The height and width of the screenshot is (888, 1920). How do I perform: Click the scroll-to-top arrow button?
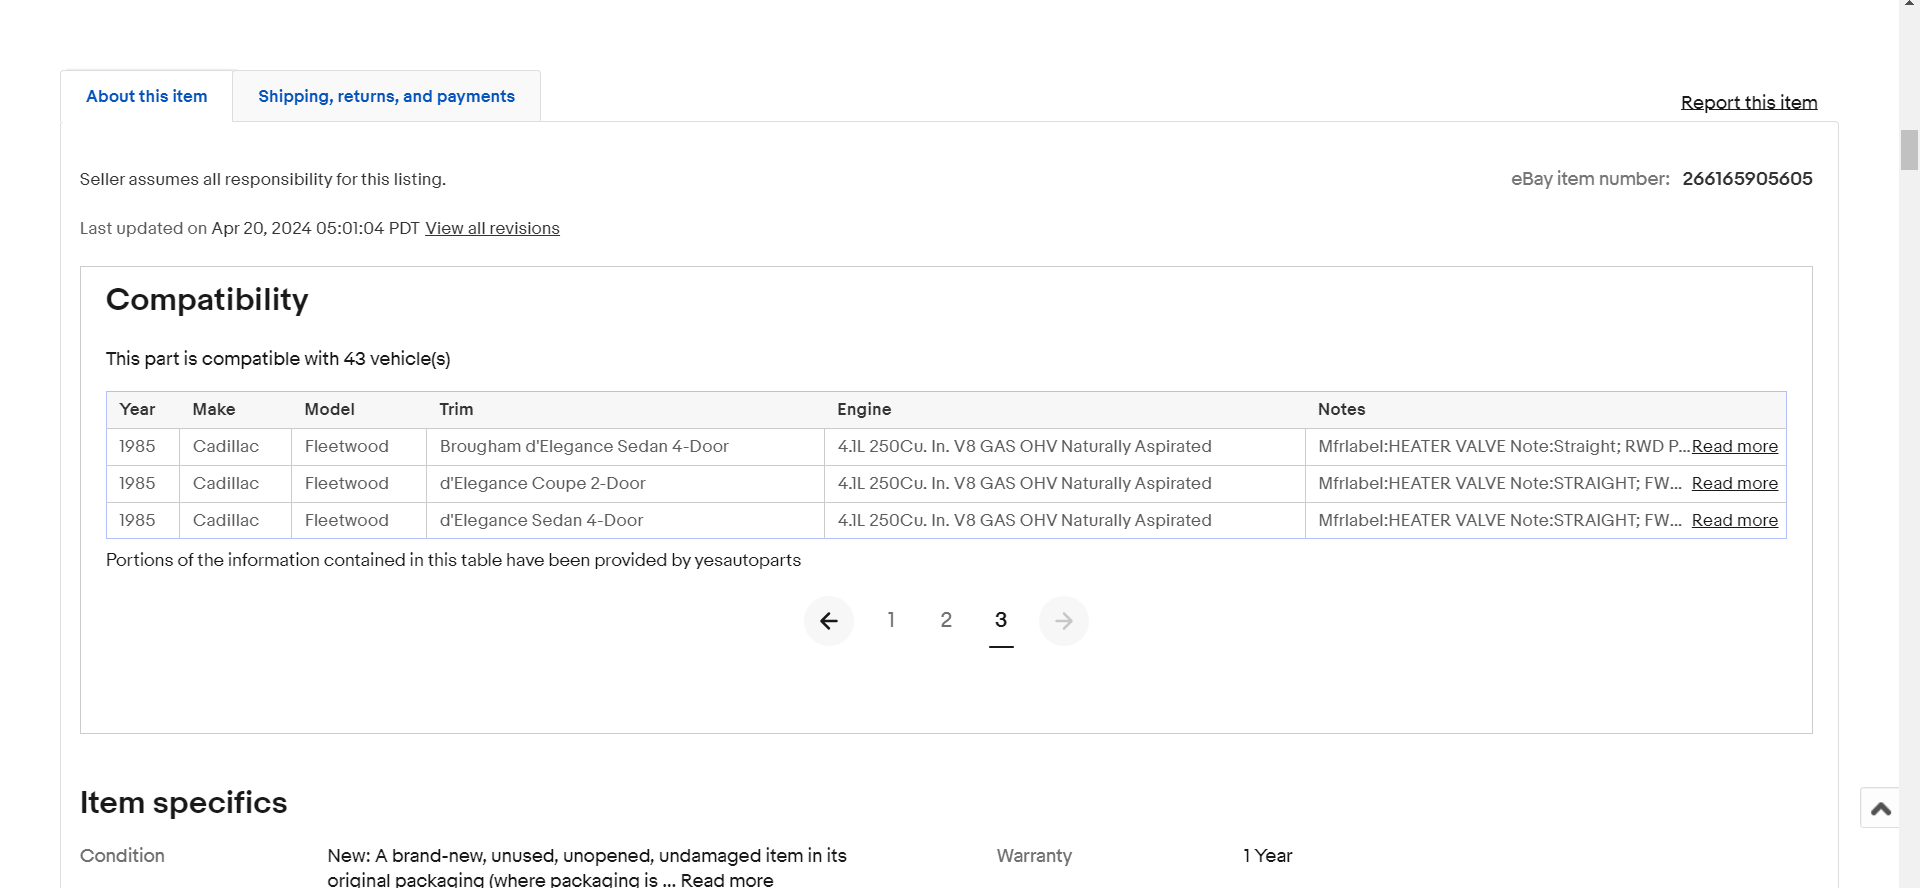point(1880,808)
